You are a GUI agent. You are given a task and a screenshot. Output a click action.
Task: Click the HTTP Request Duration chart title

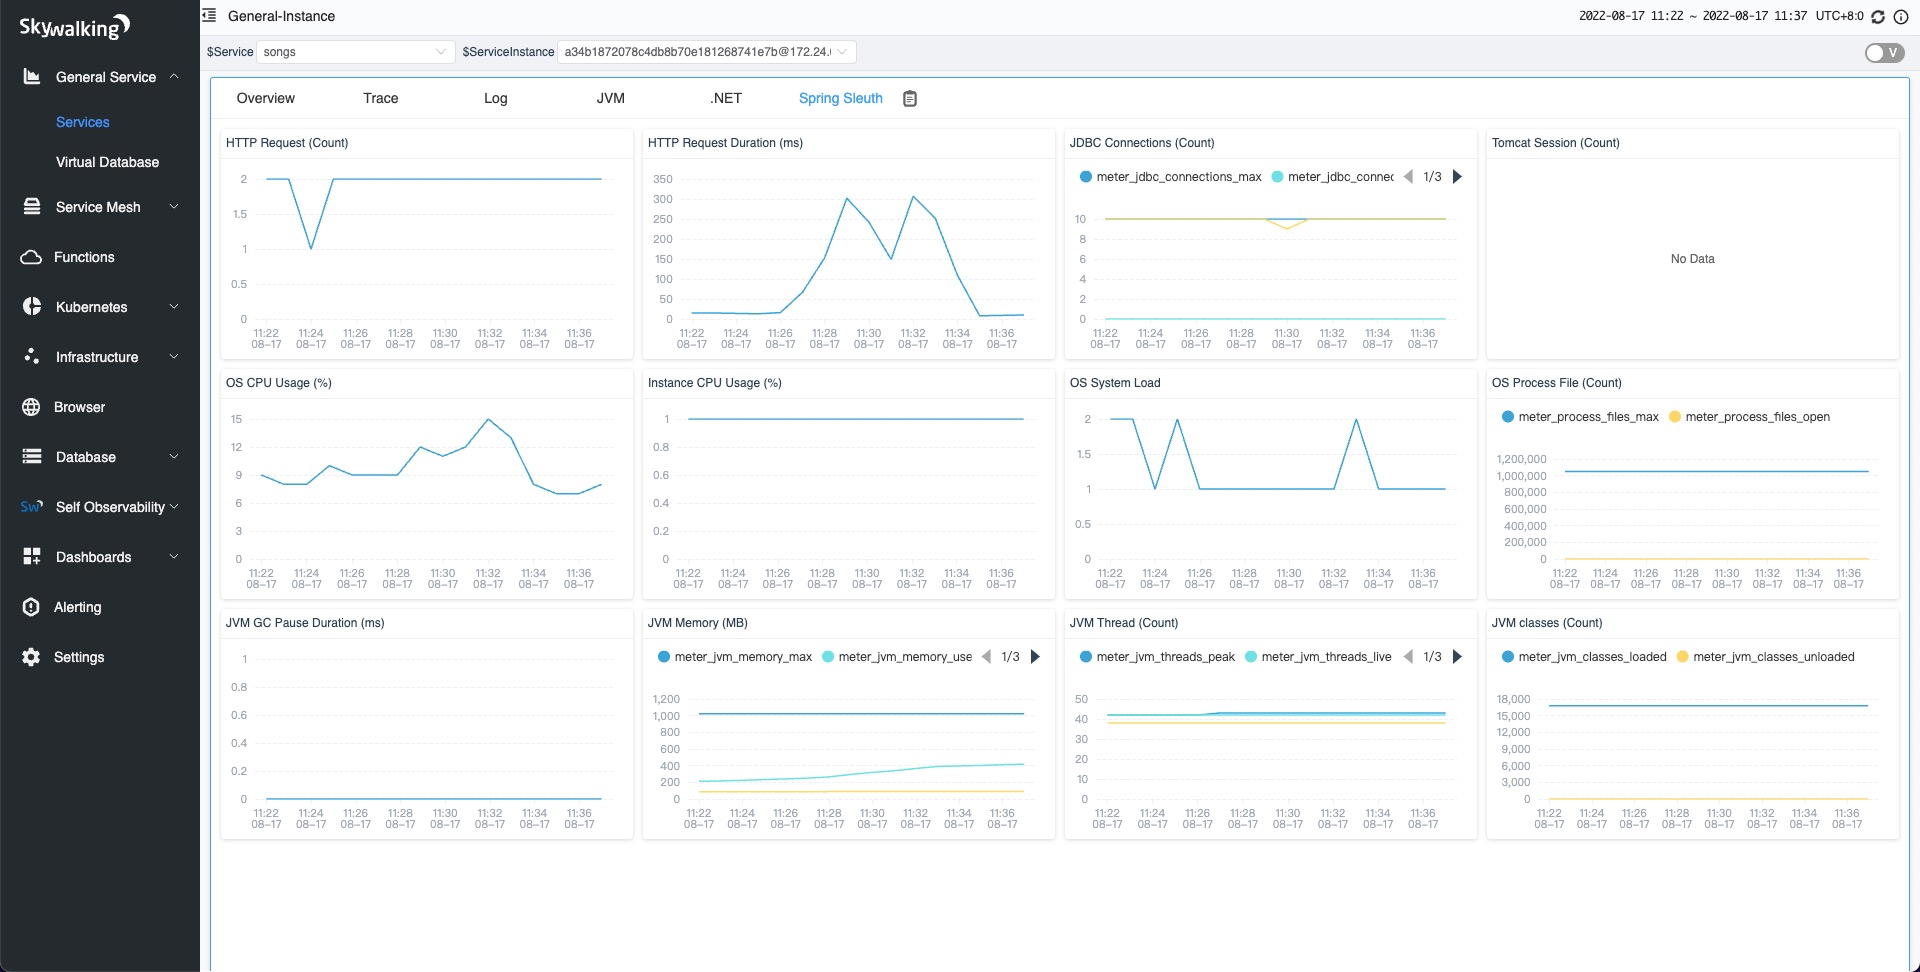click(725, 143)
